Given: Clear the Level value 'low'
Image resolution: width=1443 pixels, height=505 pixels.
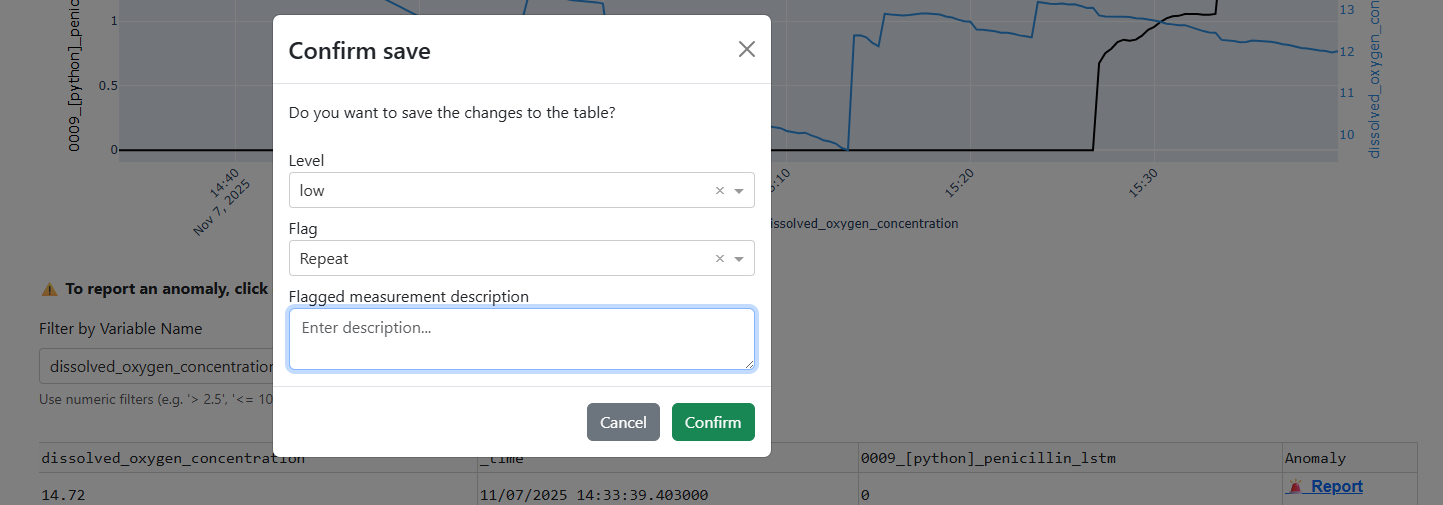Looking at the screenshot, I should click(x=719, y=191).
